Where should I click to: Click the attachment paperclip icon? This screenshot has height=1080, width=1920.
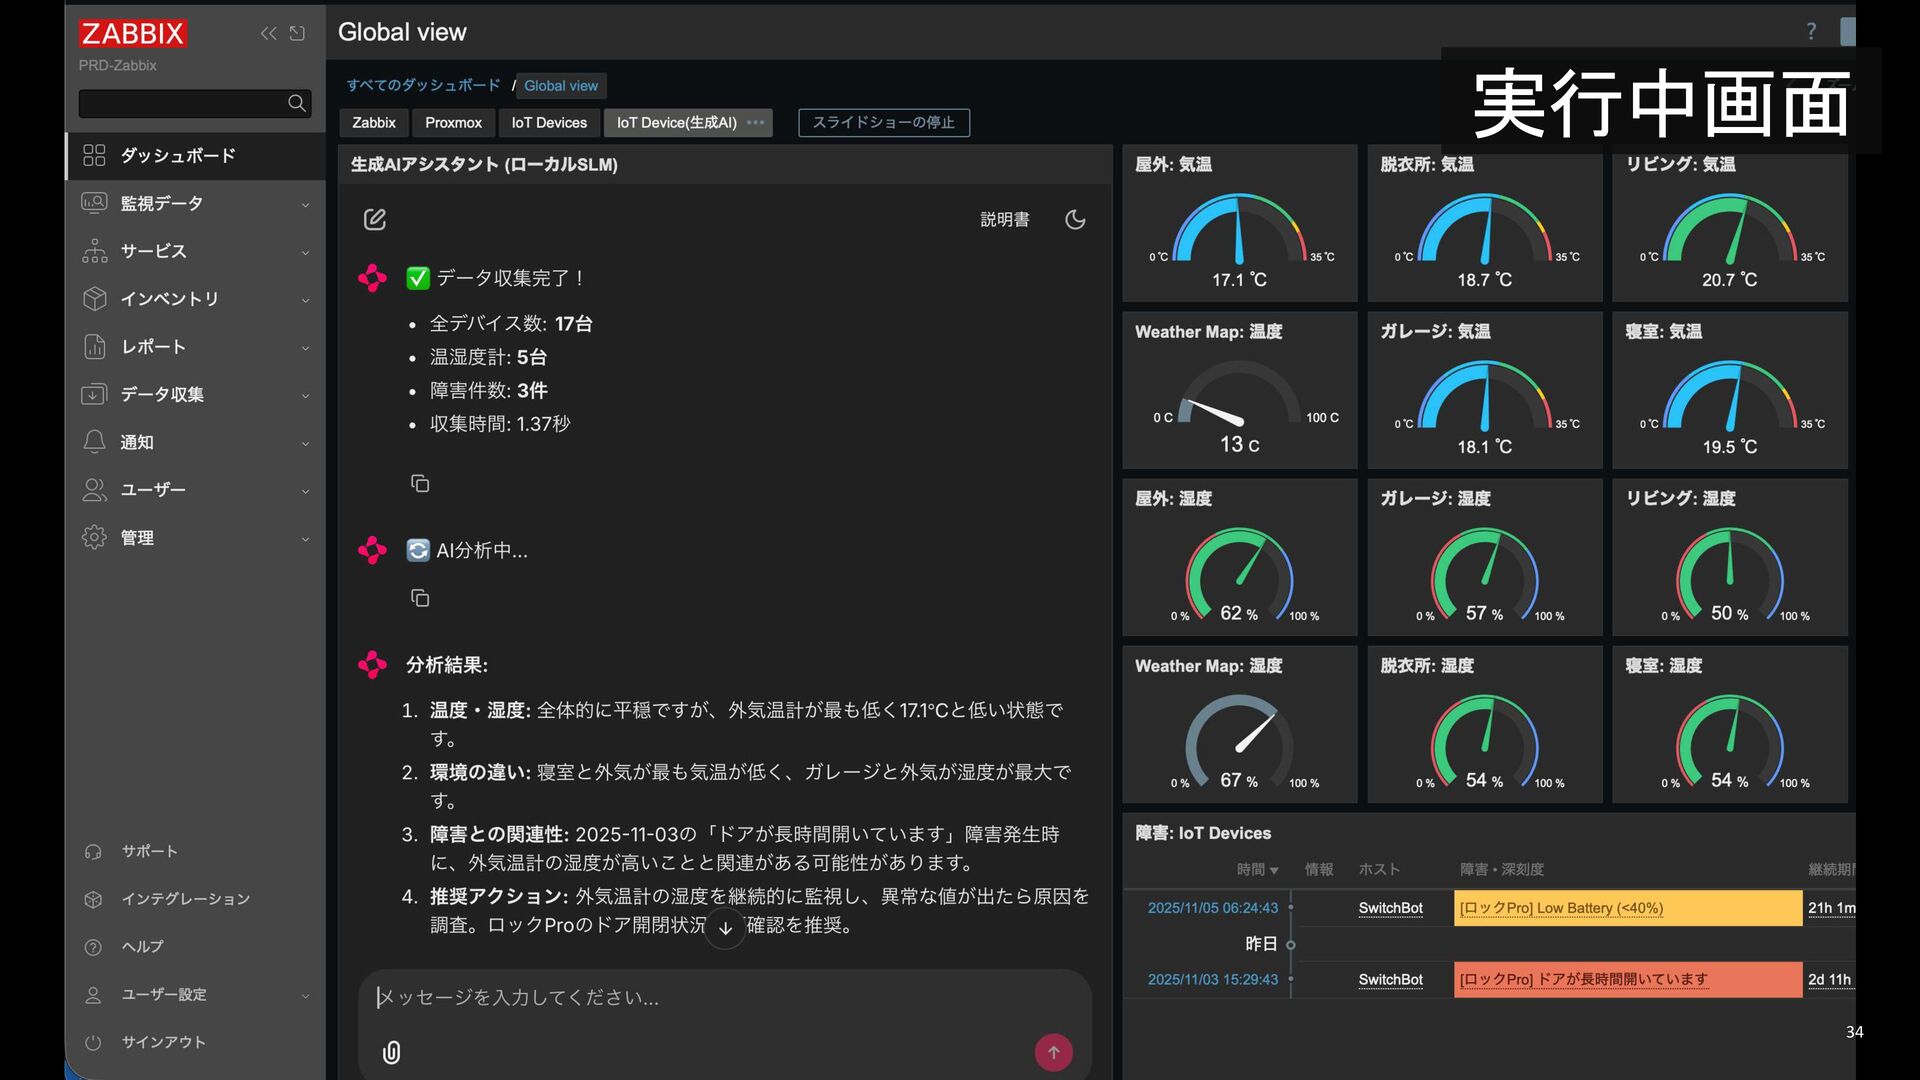[x=392, y=1052]
